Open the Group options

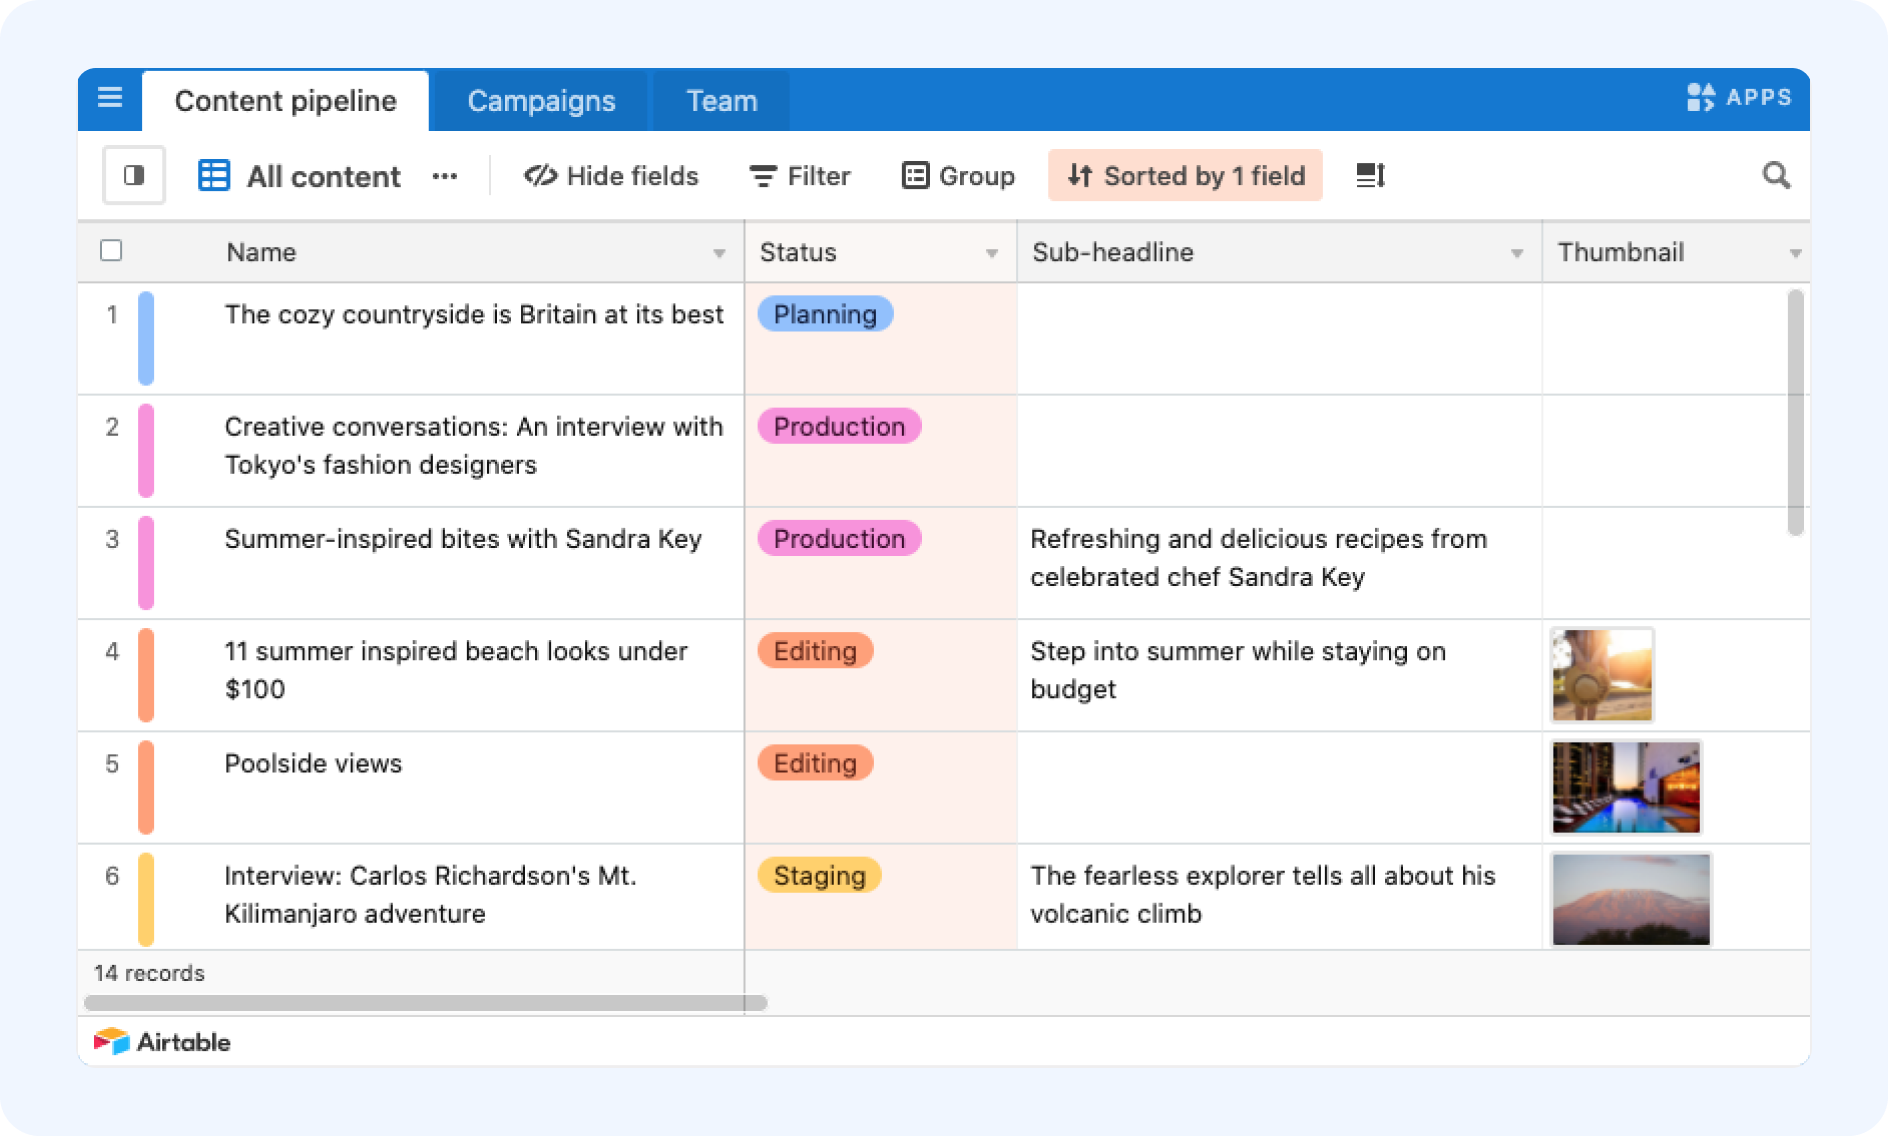pos(958,176)
